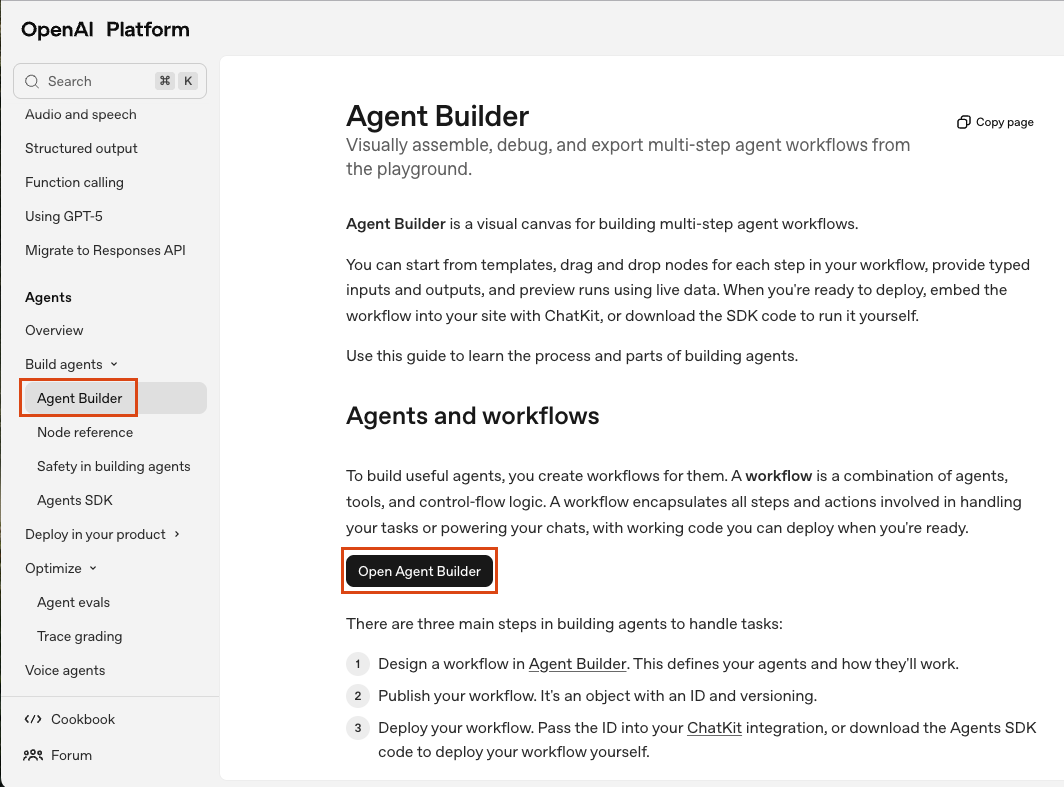Image resolution: width=1064 pixels, height=787 pixels.
Task: Click the Copy page icon
Action: tap(963, 122)
